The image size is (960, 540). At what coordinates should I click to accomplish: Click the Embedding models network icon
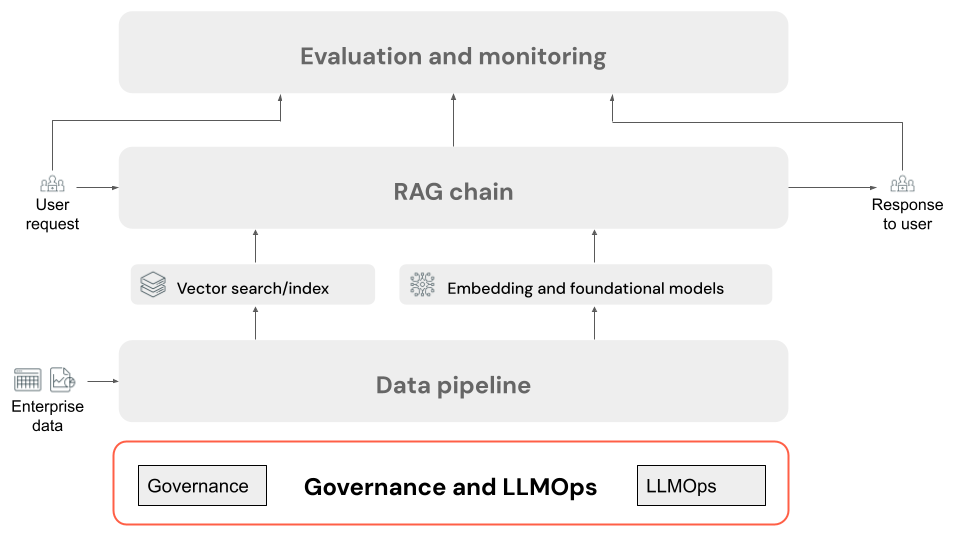(x=423, y=285)
